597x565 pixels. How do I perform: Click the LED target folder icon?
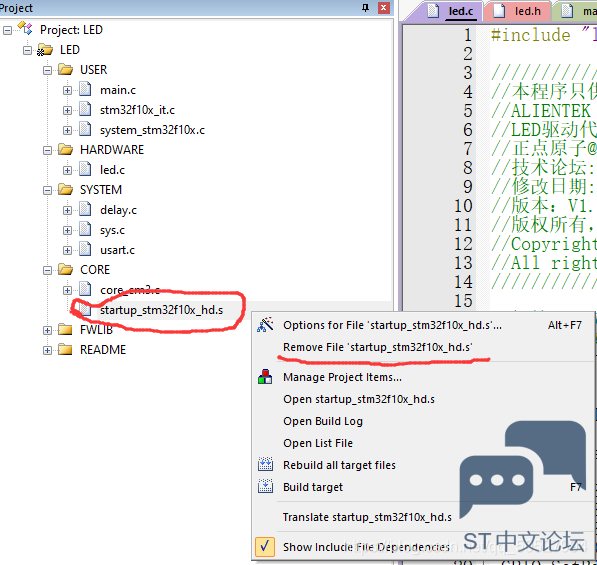click(45, 50)
